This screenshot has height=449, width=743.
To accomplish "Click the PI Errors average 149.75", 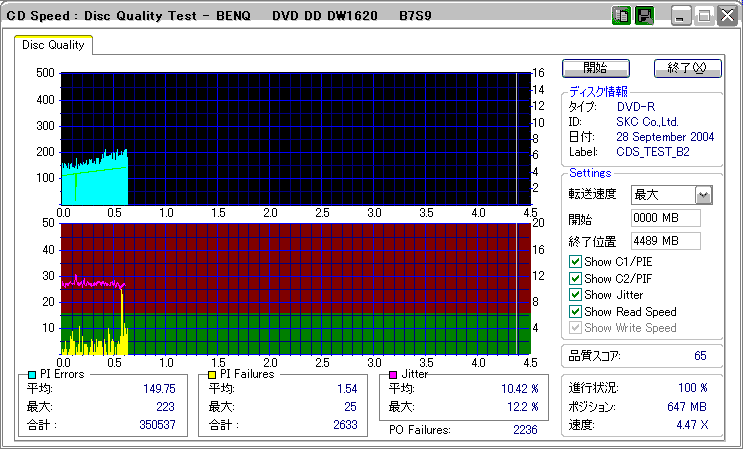I will click(159, 389).
